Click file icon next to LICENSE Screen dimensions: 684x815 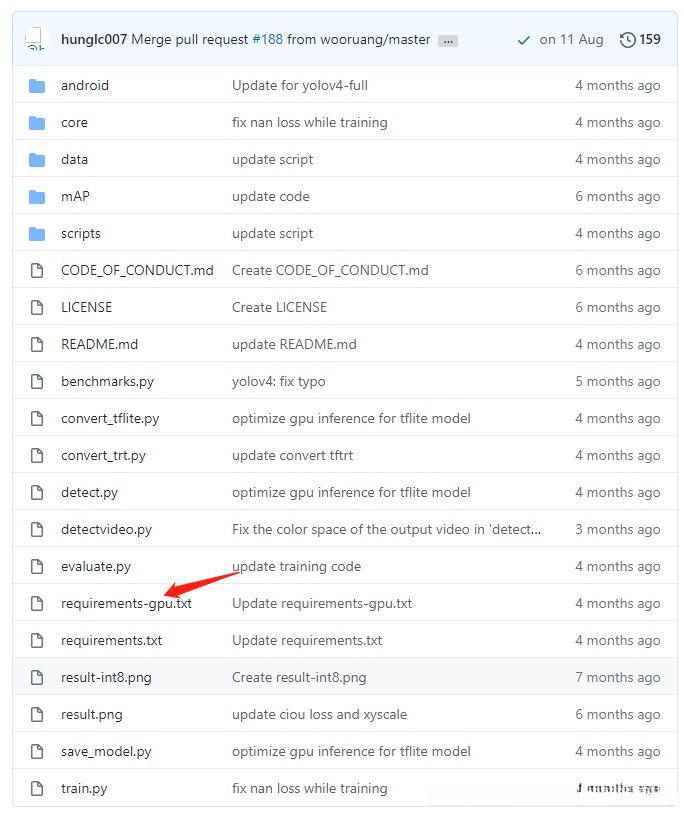click(x=37, y=307)
